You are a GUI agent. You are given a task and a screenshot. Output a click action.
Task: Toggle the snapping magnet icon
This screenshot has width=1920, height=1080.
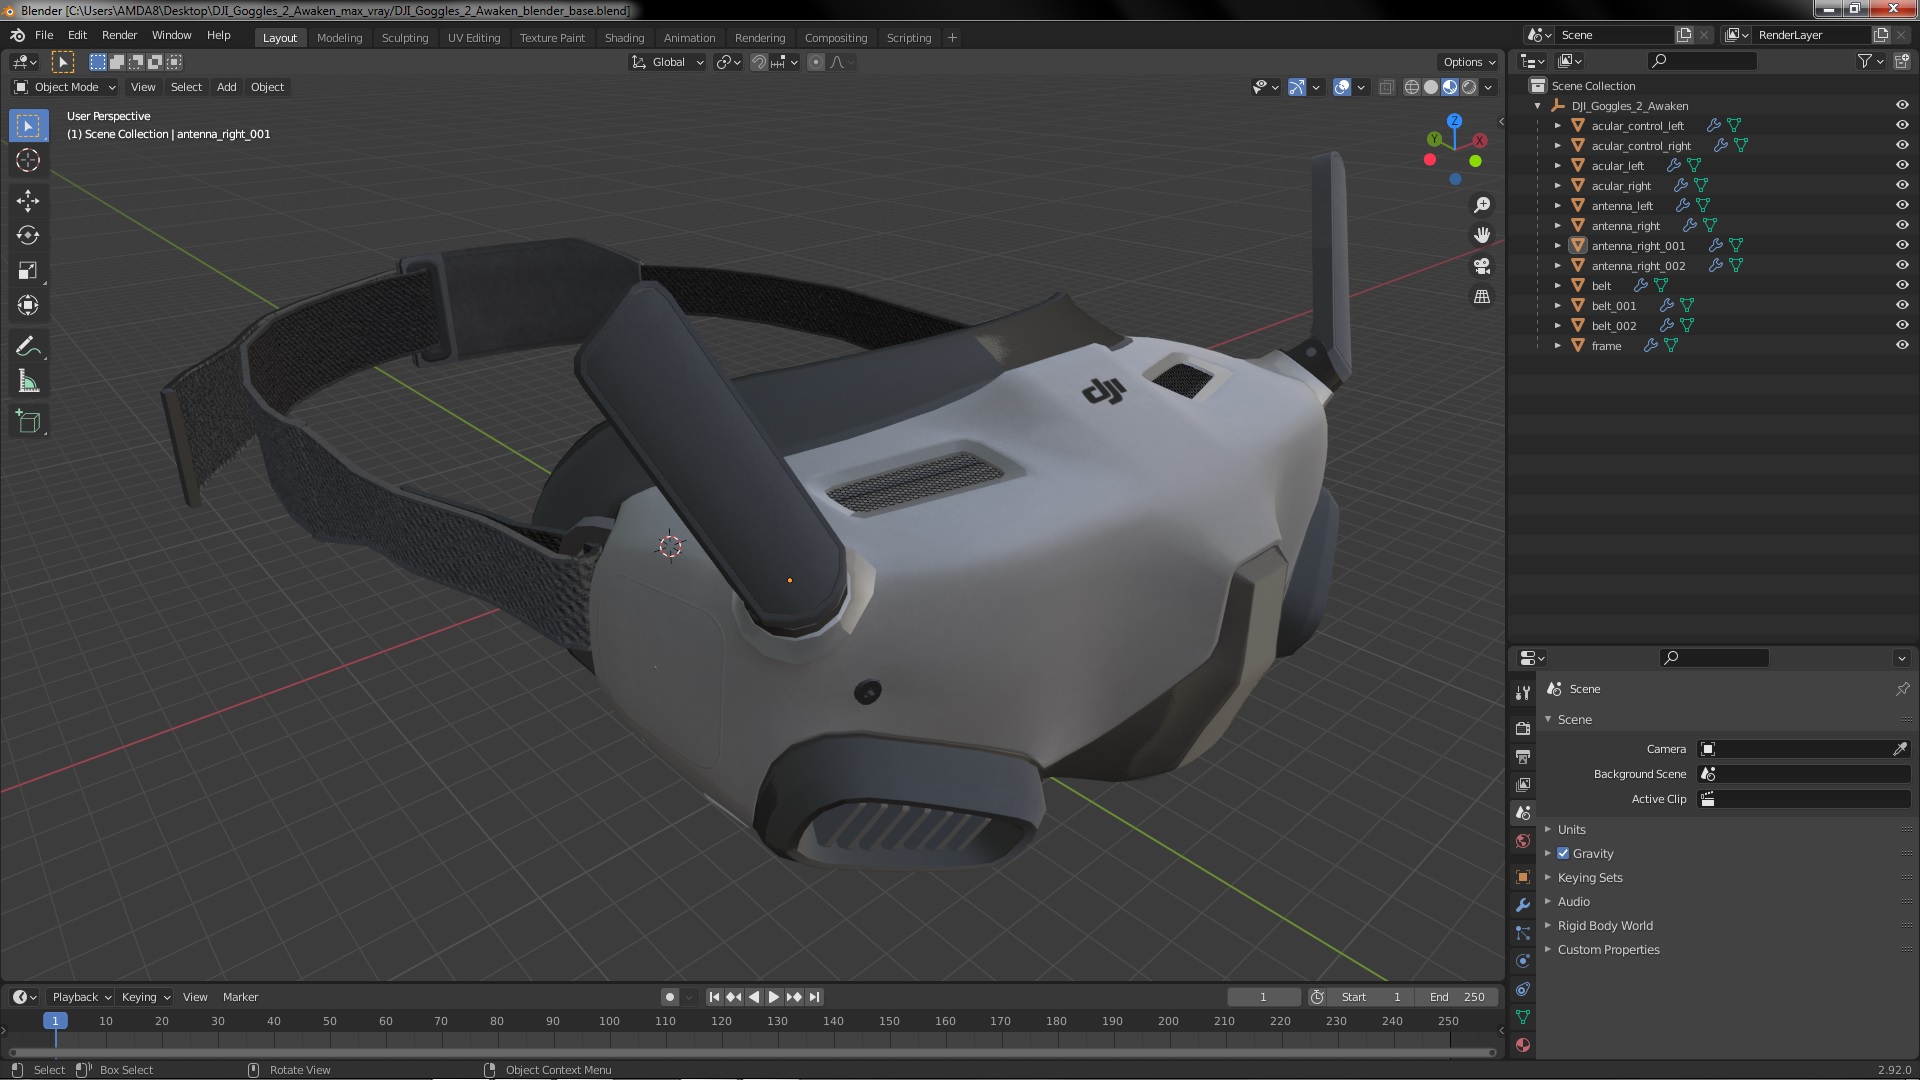[x=759, y=62]
